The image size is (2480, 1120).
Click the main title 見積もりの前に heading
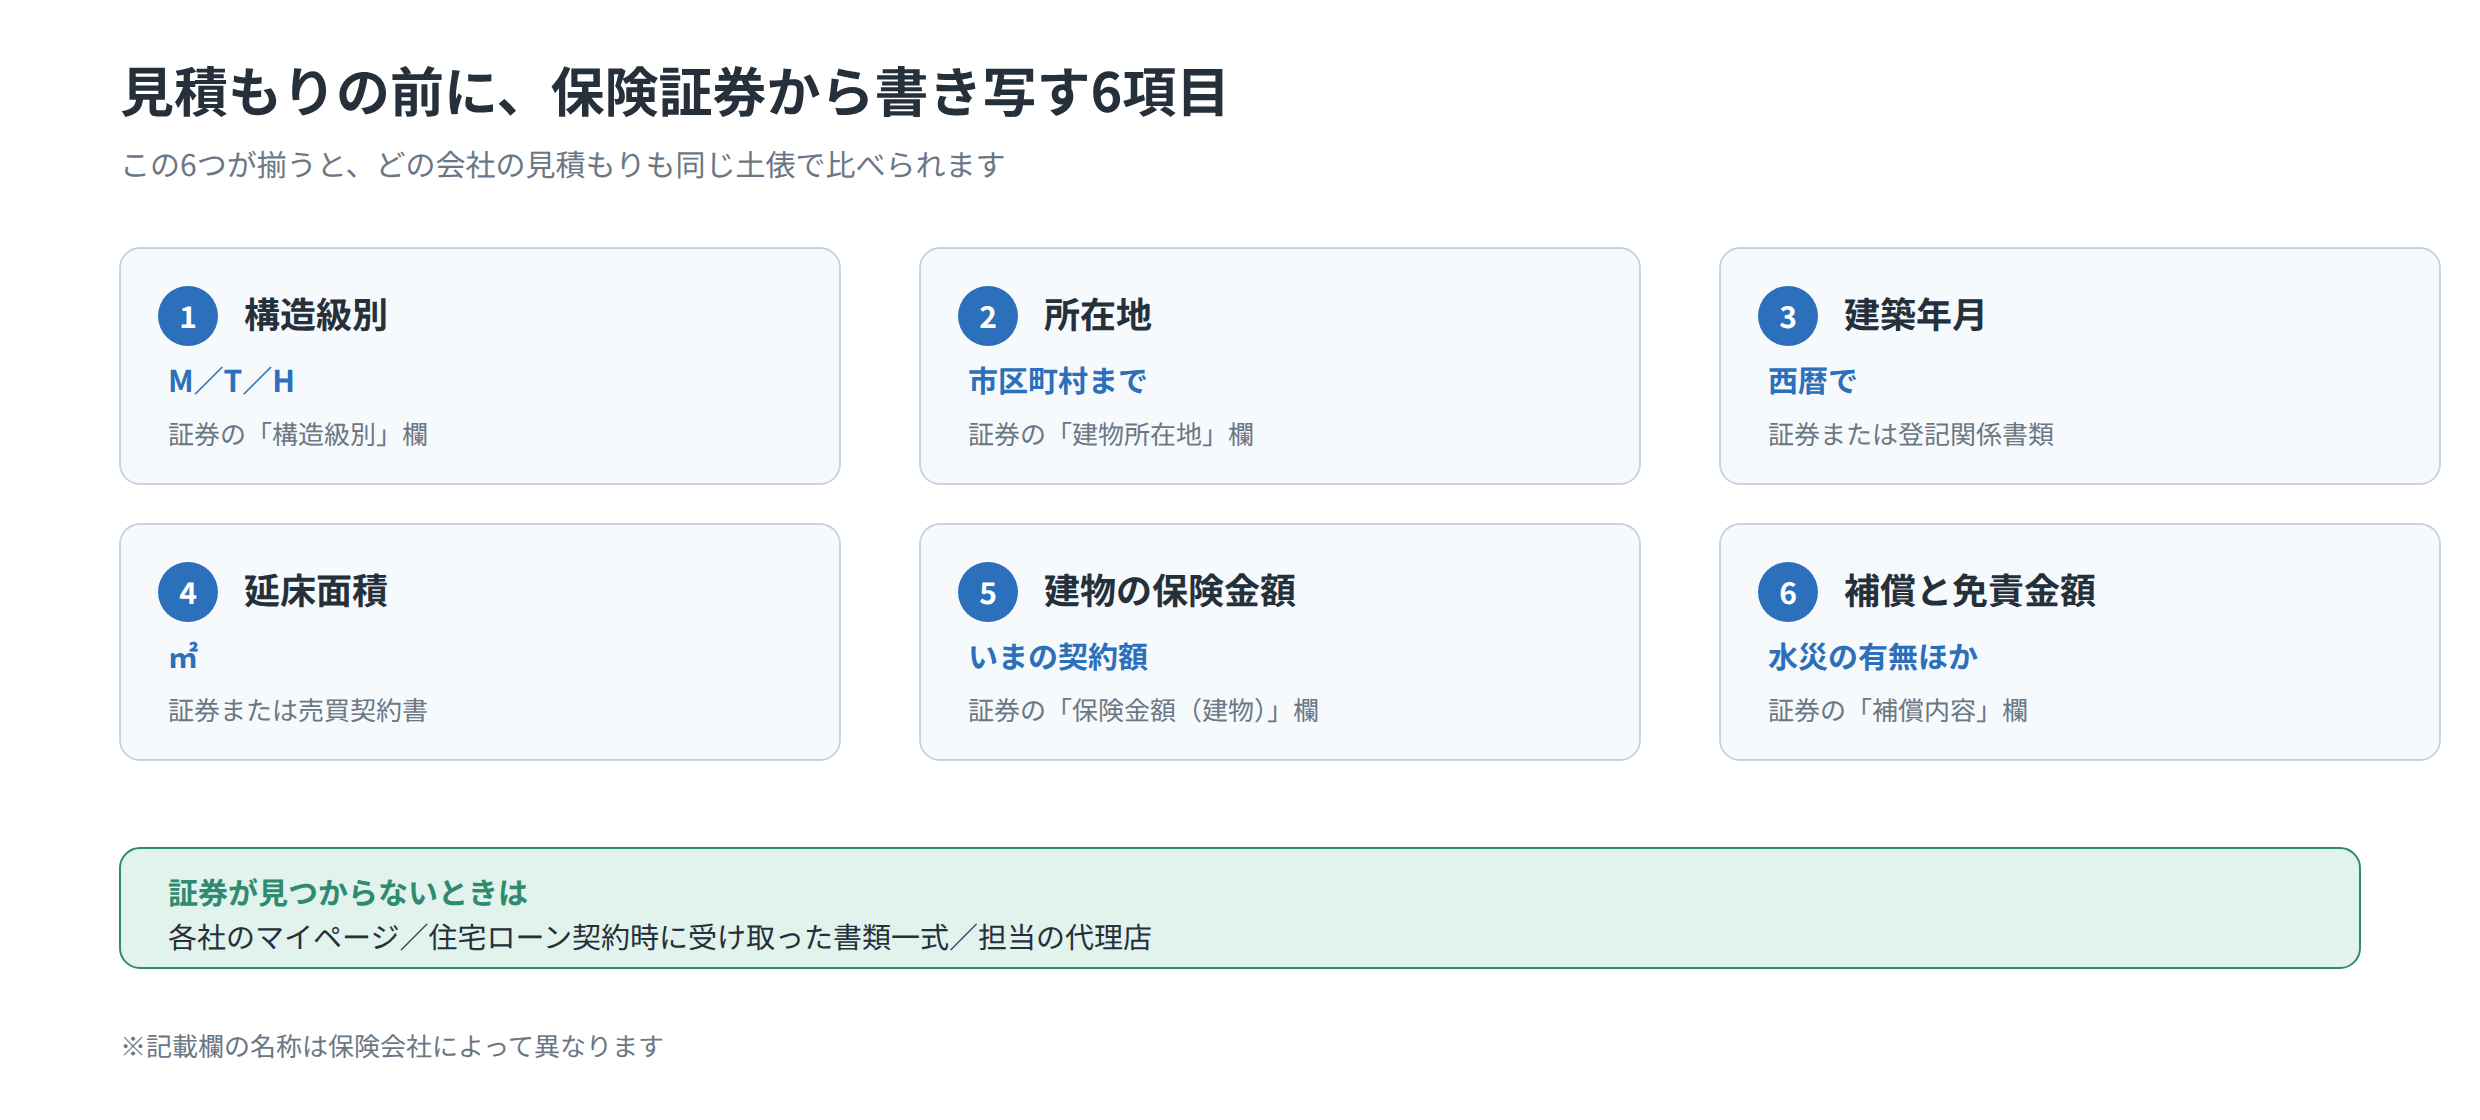tap(674, 93)
